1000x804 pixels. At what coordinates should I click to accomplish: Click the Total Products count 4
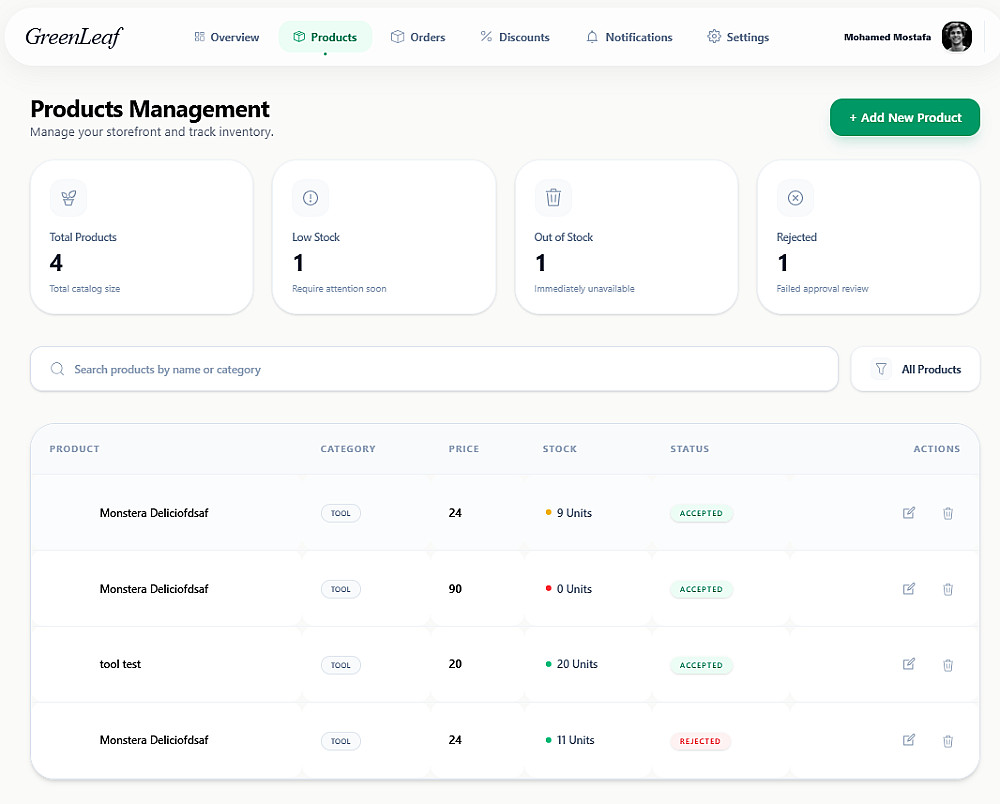coord(56,263)
